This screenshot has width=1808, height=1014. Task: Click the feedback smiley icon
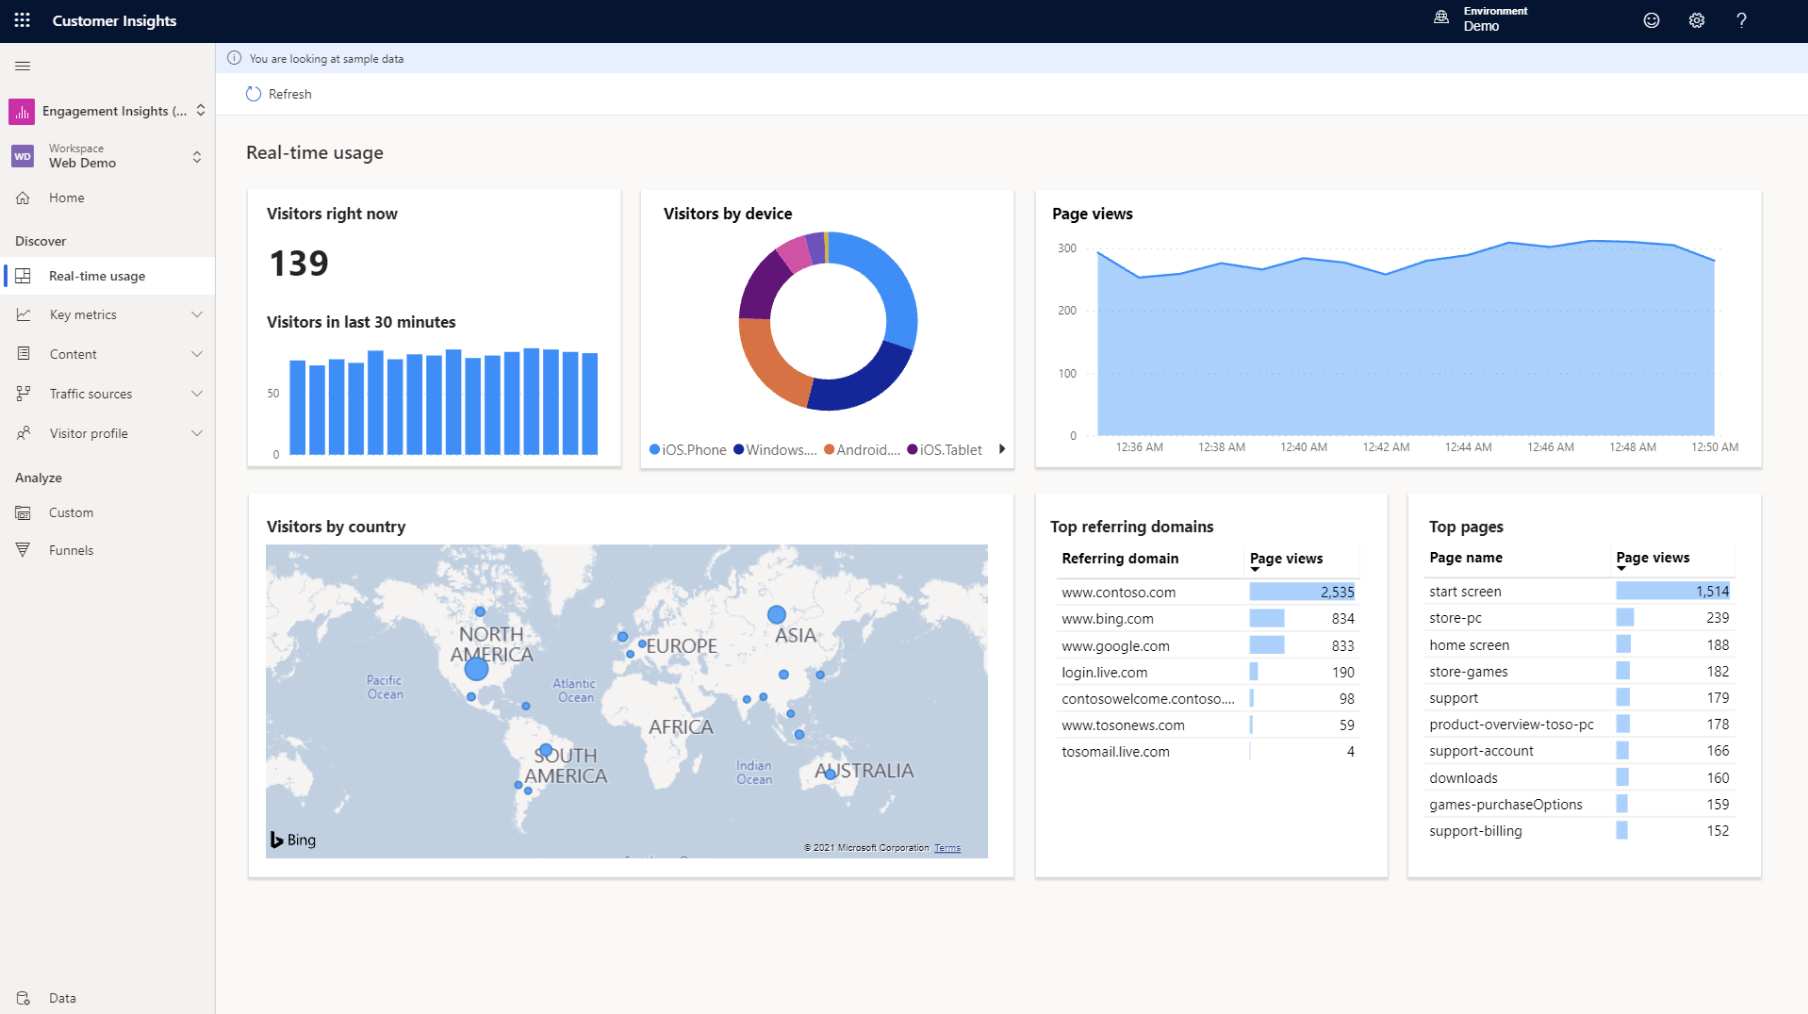pyautogui.click(x=1651, y=20)
